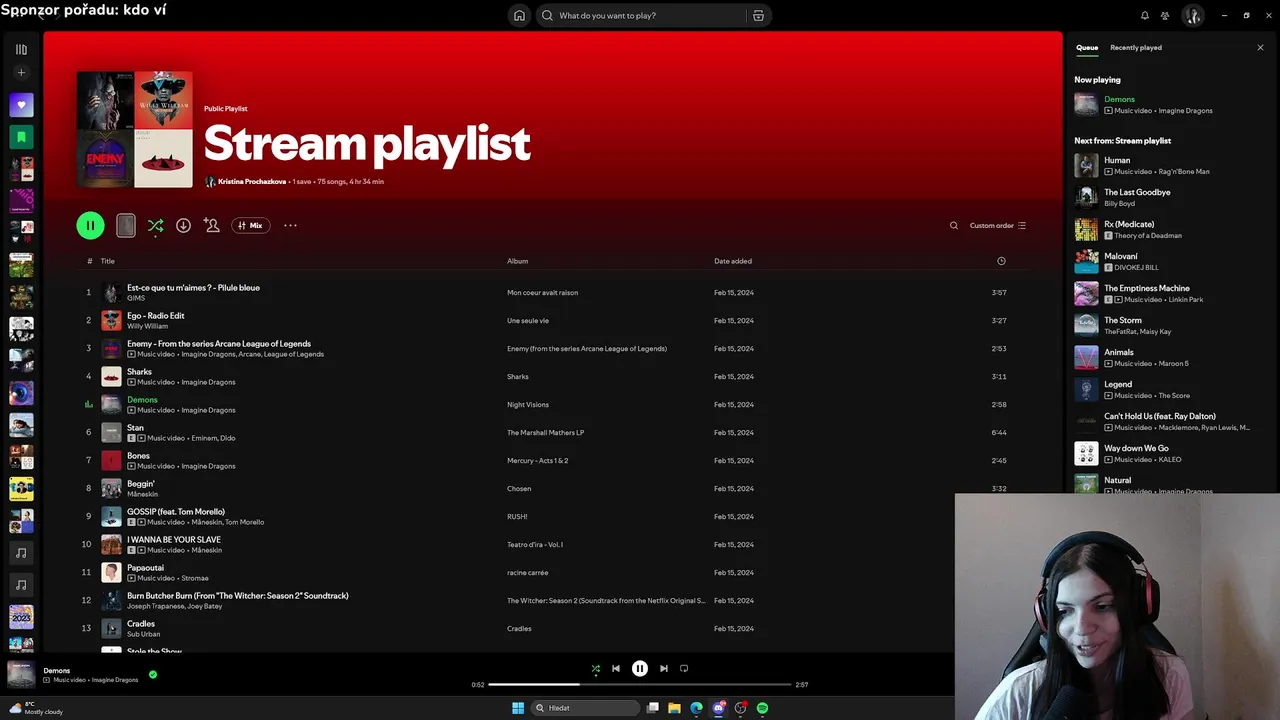Search within the playlist
Viewport: 1280px width, 720px height.
coord(954,225)
